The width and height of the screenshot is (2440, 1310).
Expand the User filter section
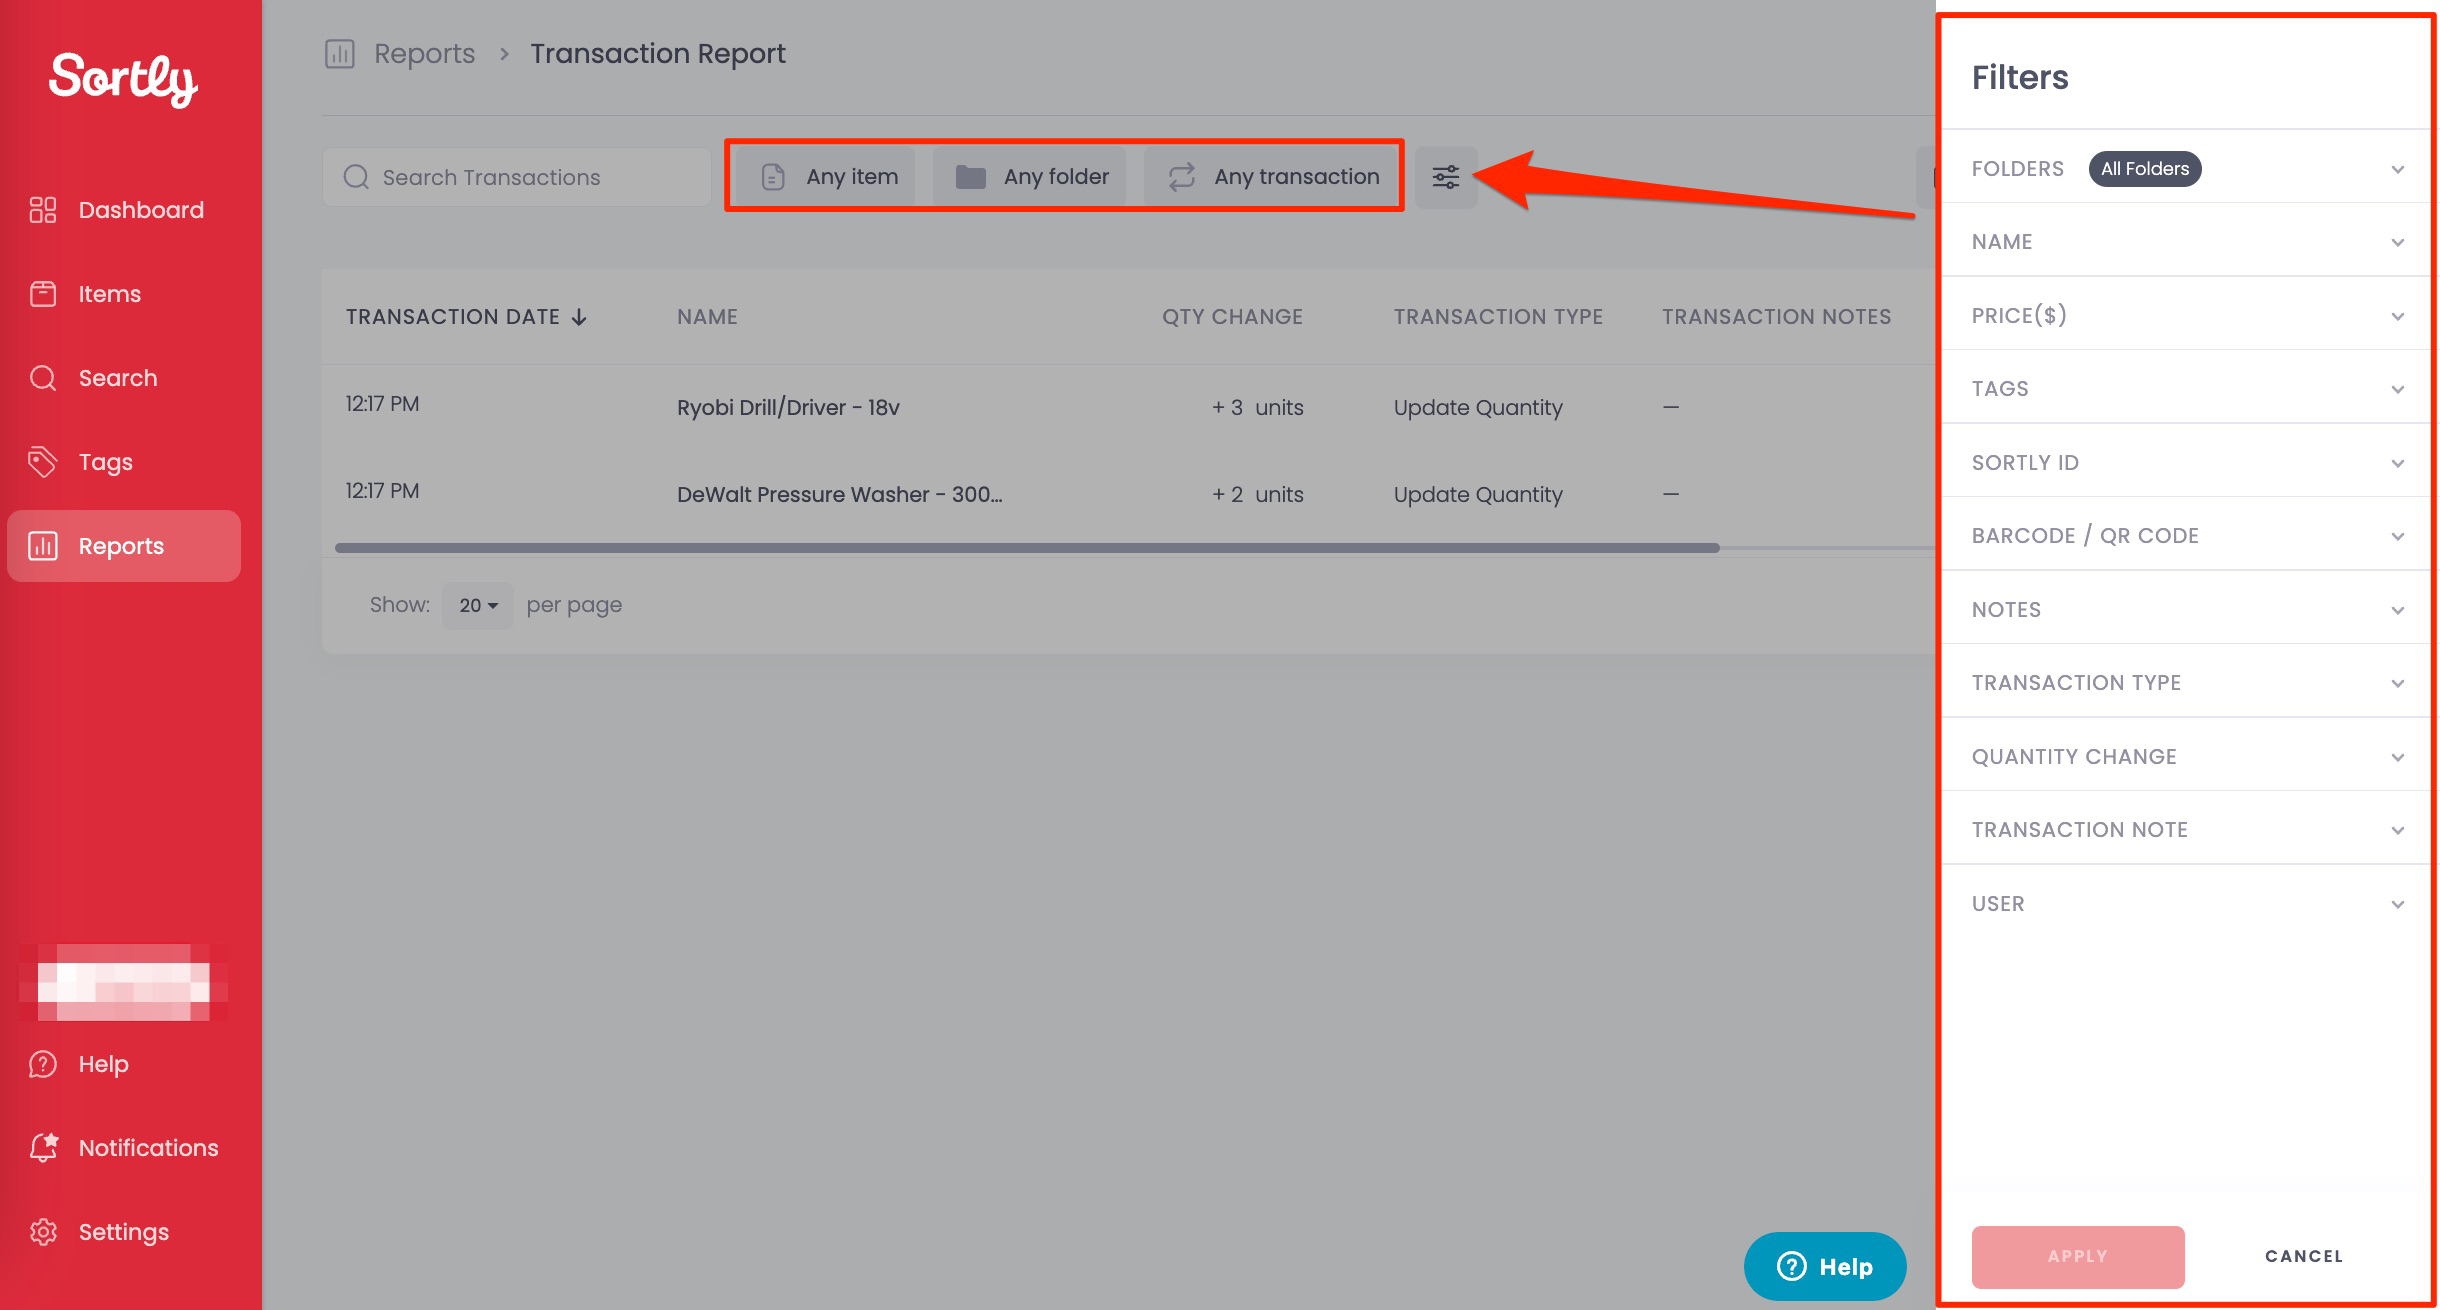click(x=2185, y=904)
